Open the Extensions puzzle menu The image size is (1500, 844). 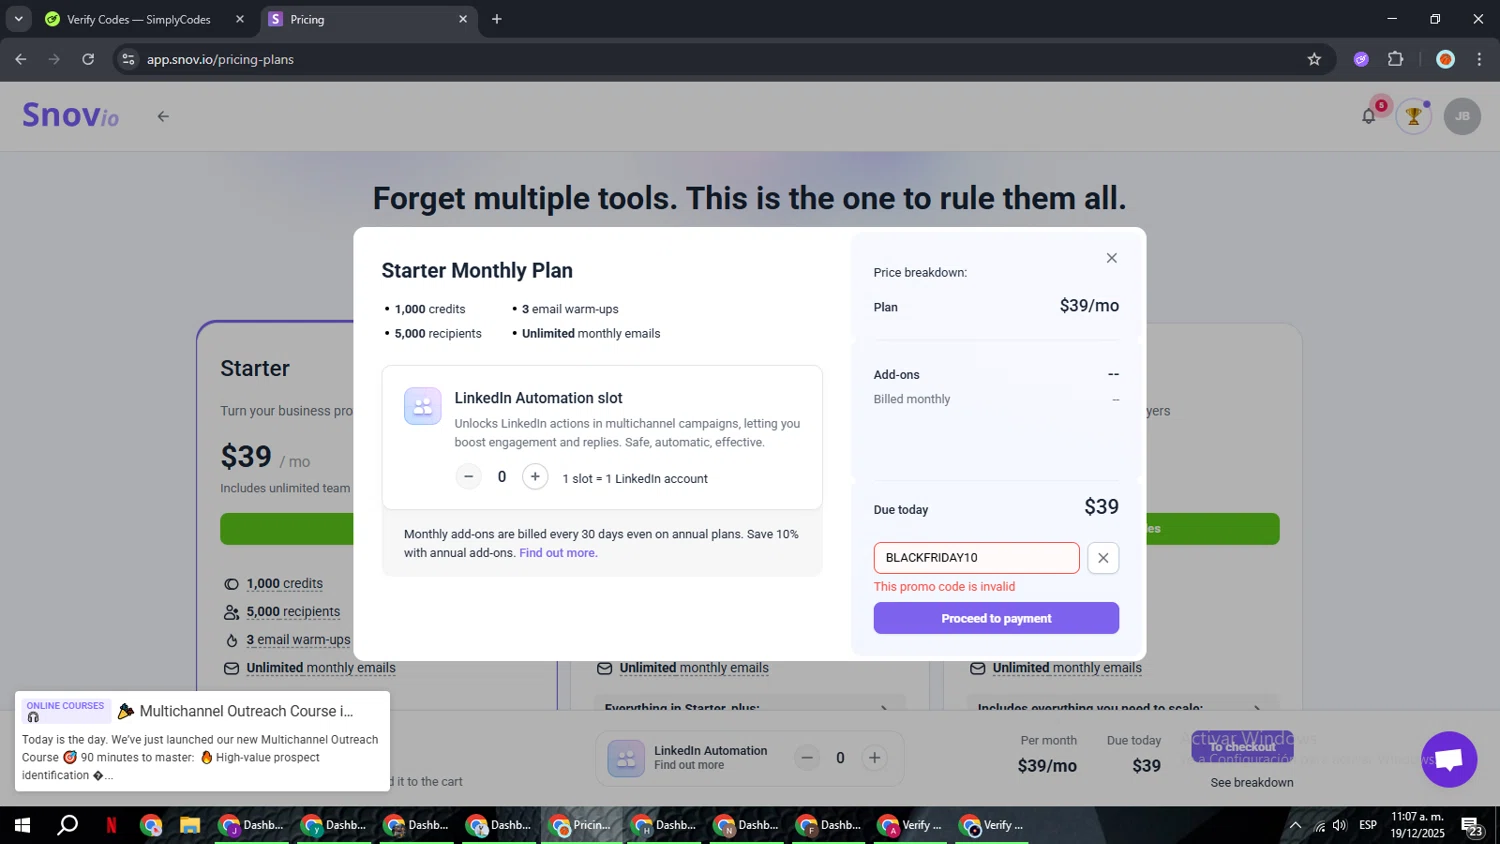coord(1396,59)
